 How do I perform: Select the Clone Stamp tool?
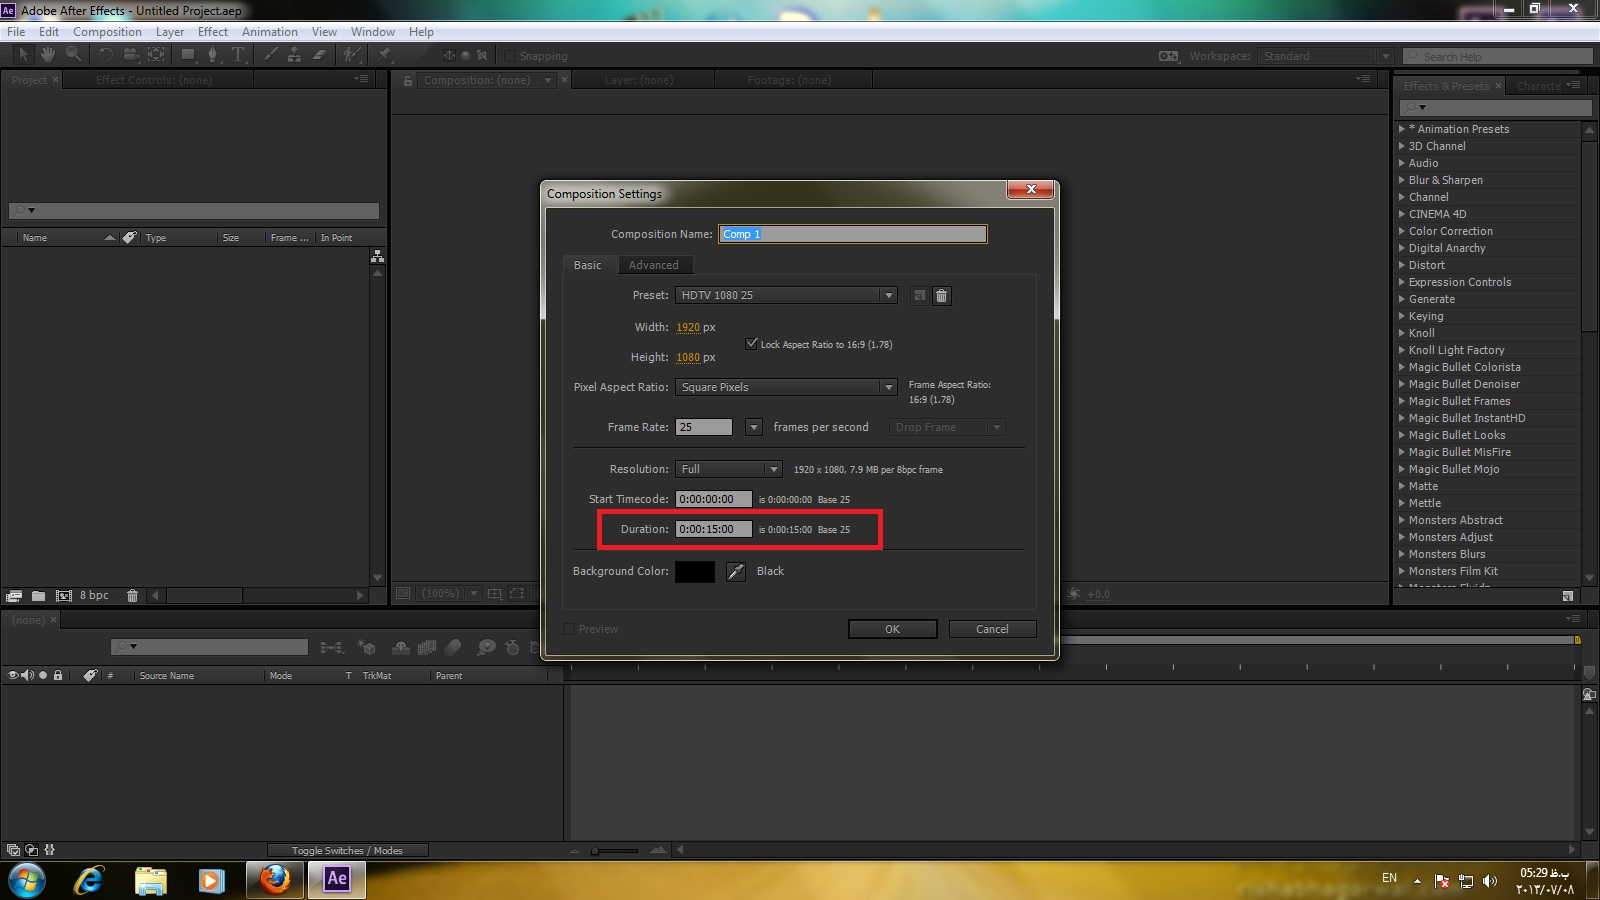pyautogui.click(x=294, y=55)
